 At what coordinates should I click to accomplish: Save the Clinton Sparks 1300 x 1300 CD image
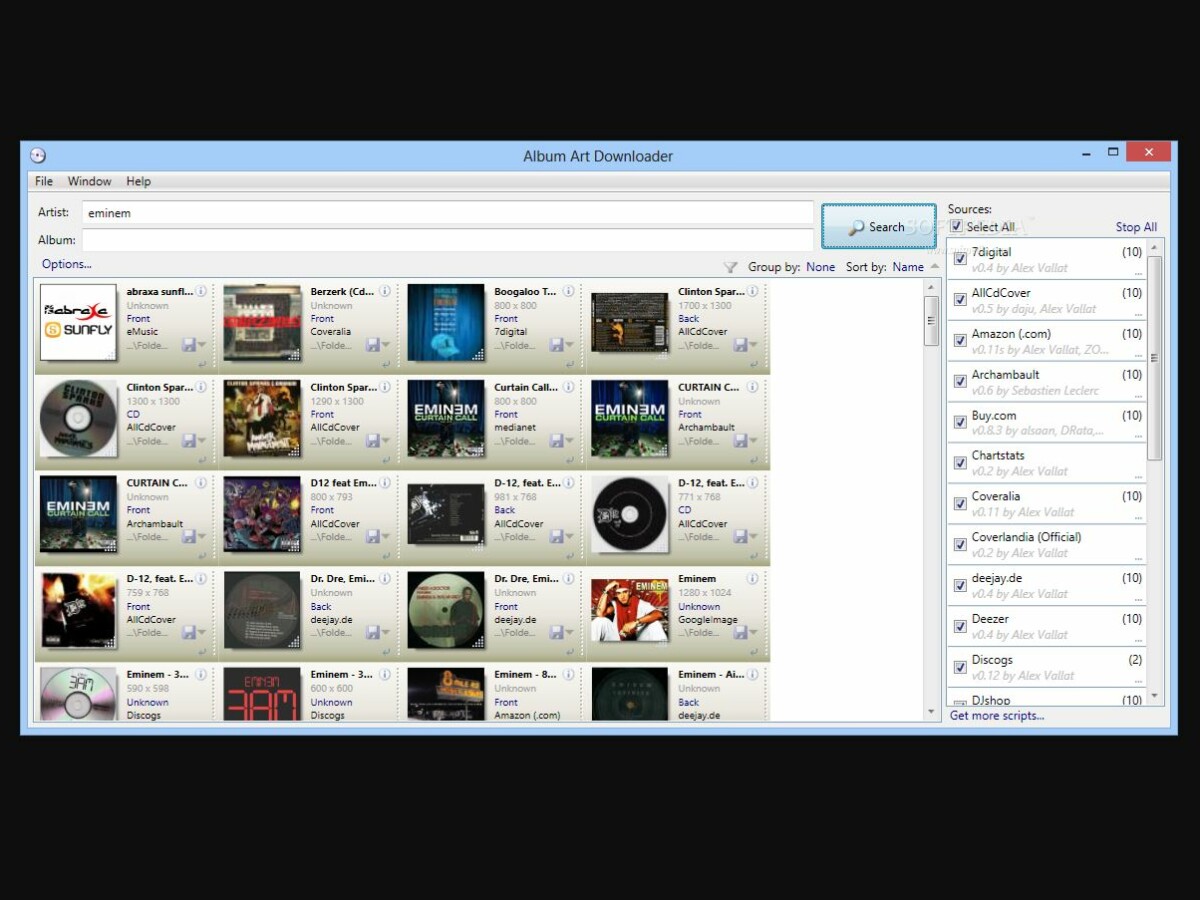click(189, 441)
